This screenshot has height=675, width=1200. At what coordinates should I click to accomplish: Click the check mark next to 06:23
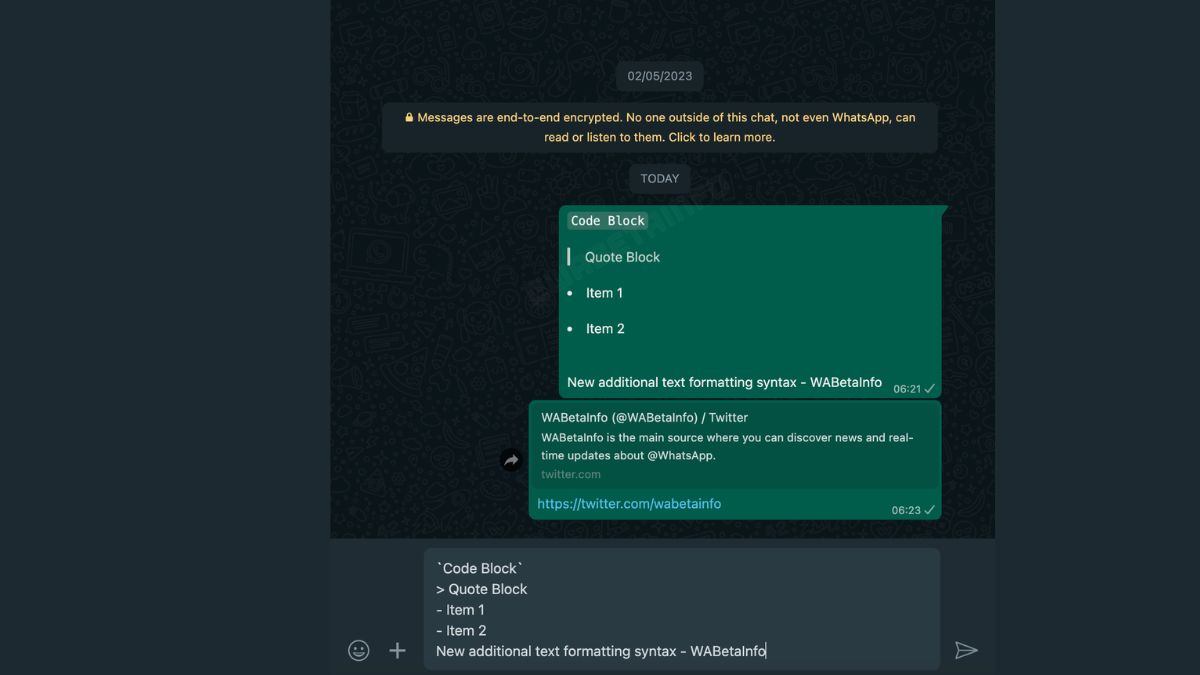[930, 510]
